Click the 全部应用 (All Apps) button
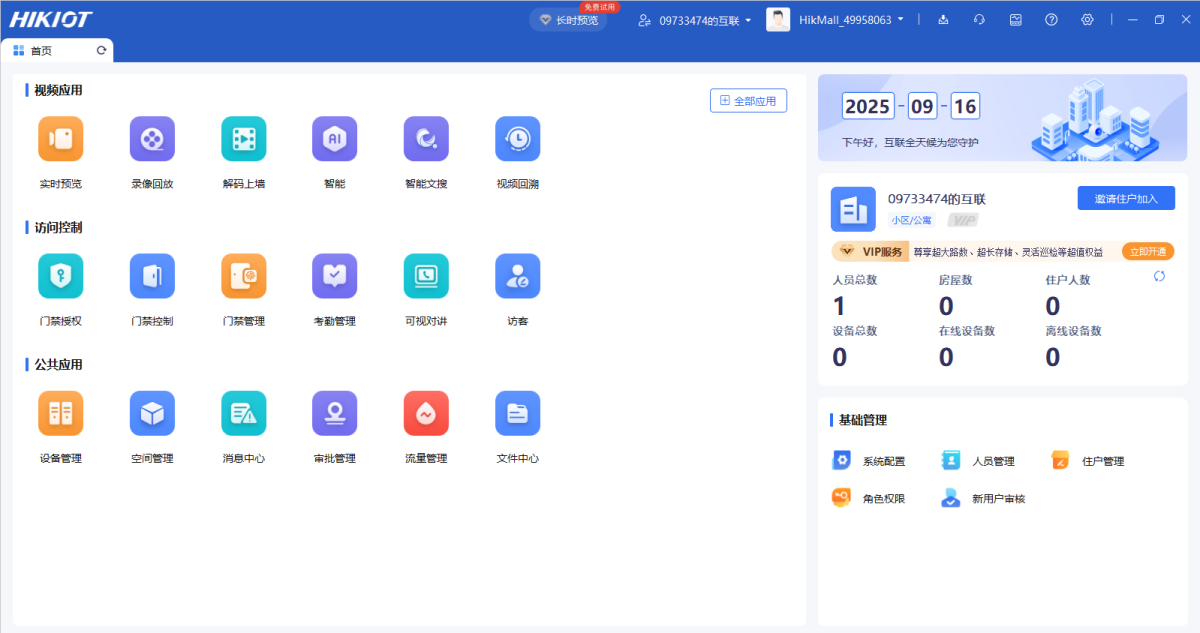This screenshot has height=633, width=1200. coord(748,100)
